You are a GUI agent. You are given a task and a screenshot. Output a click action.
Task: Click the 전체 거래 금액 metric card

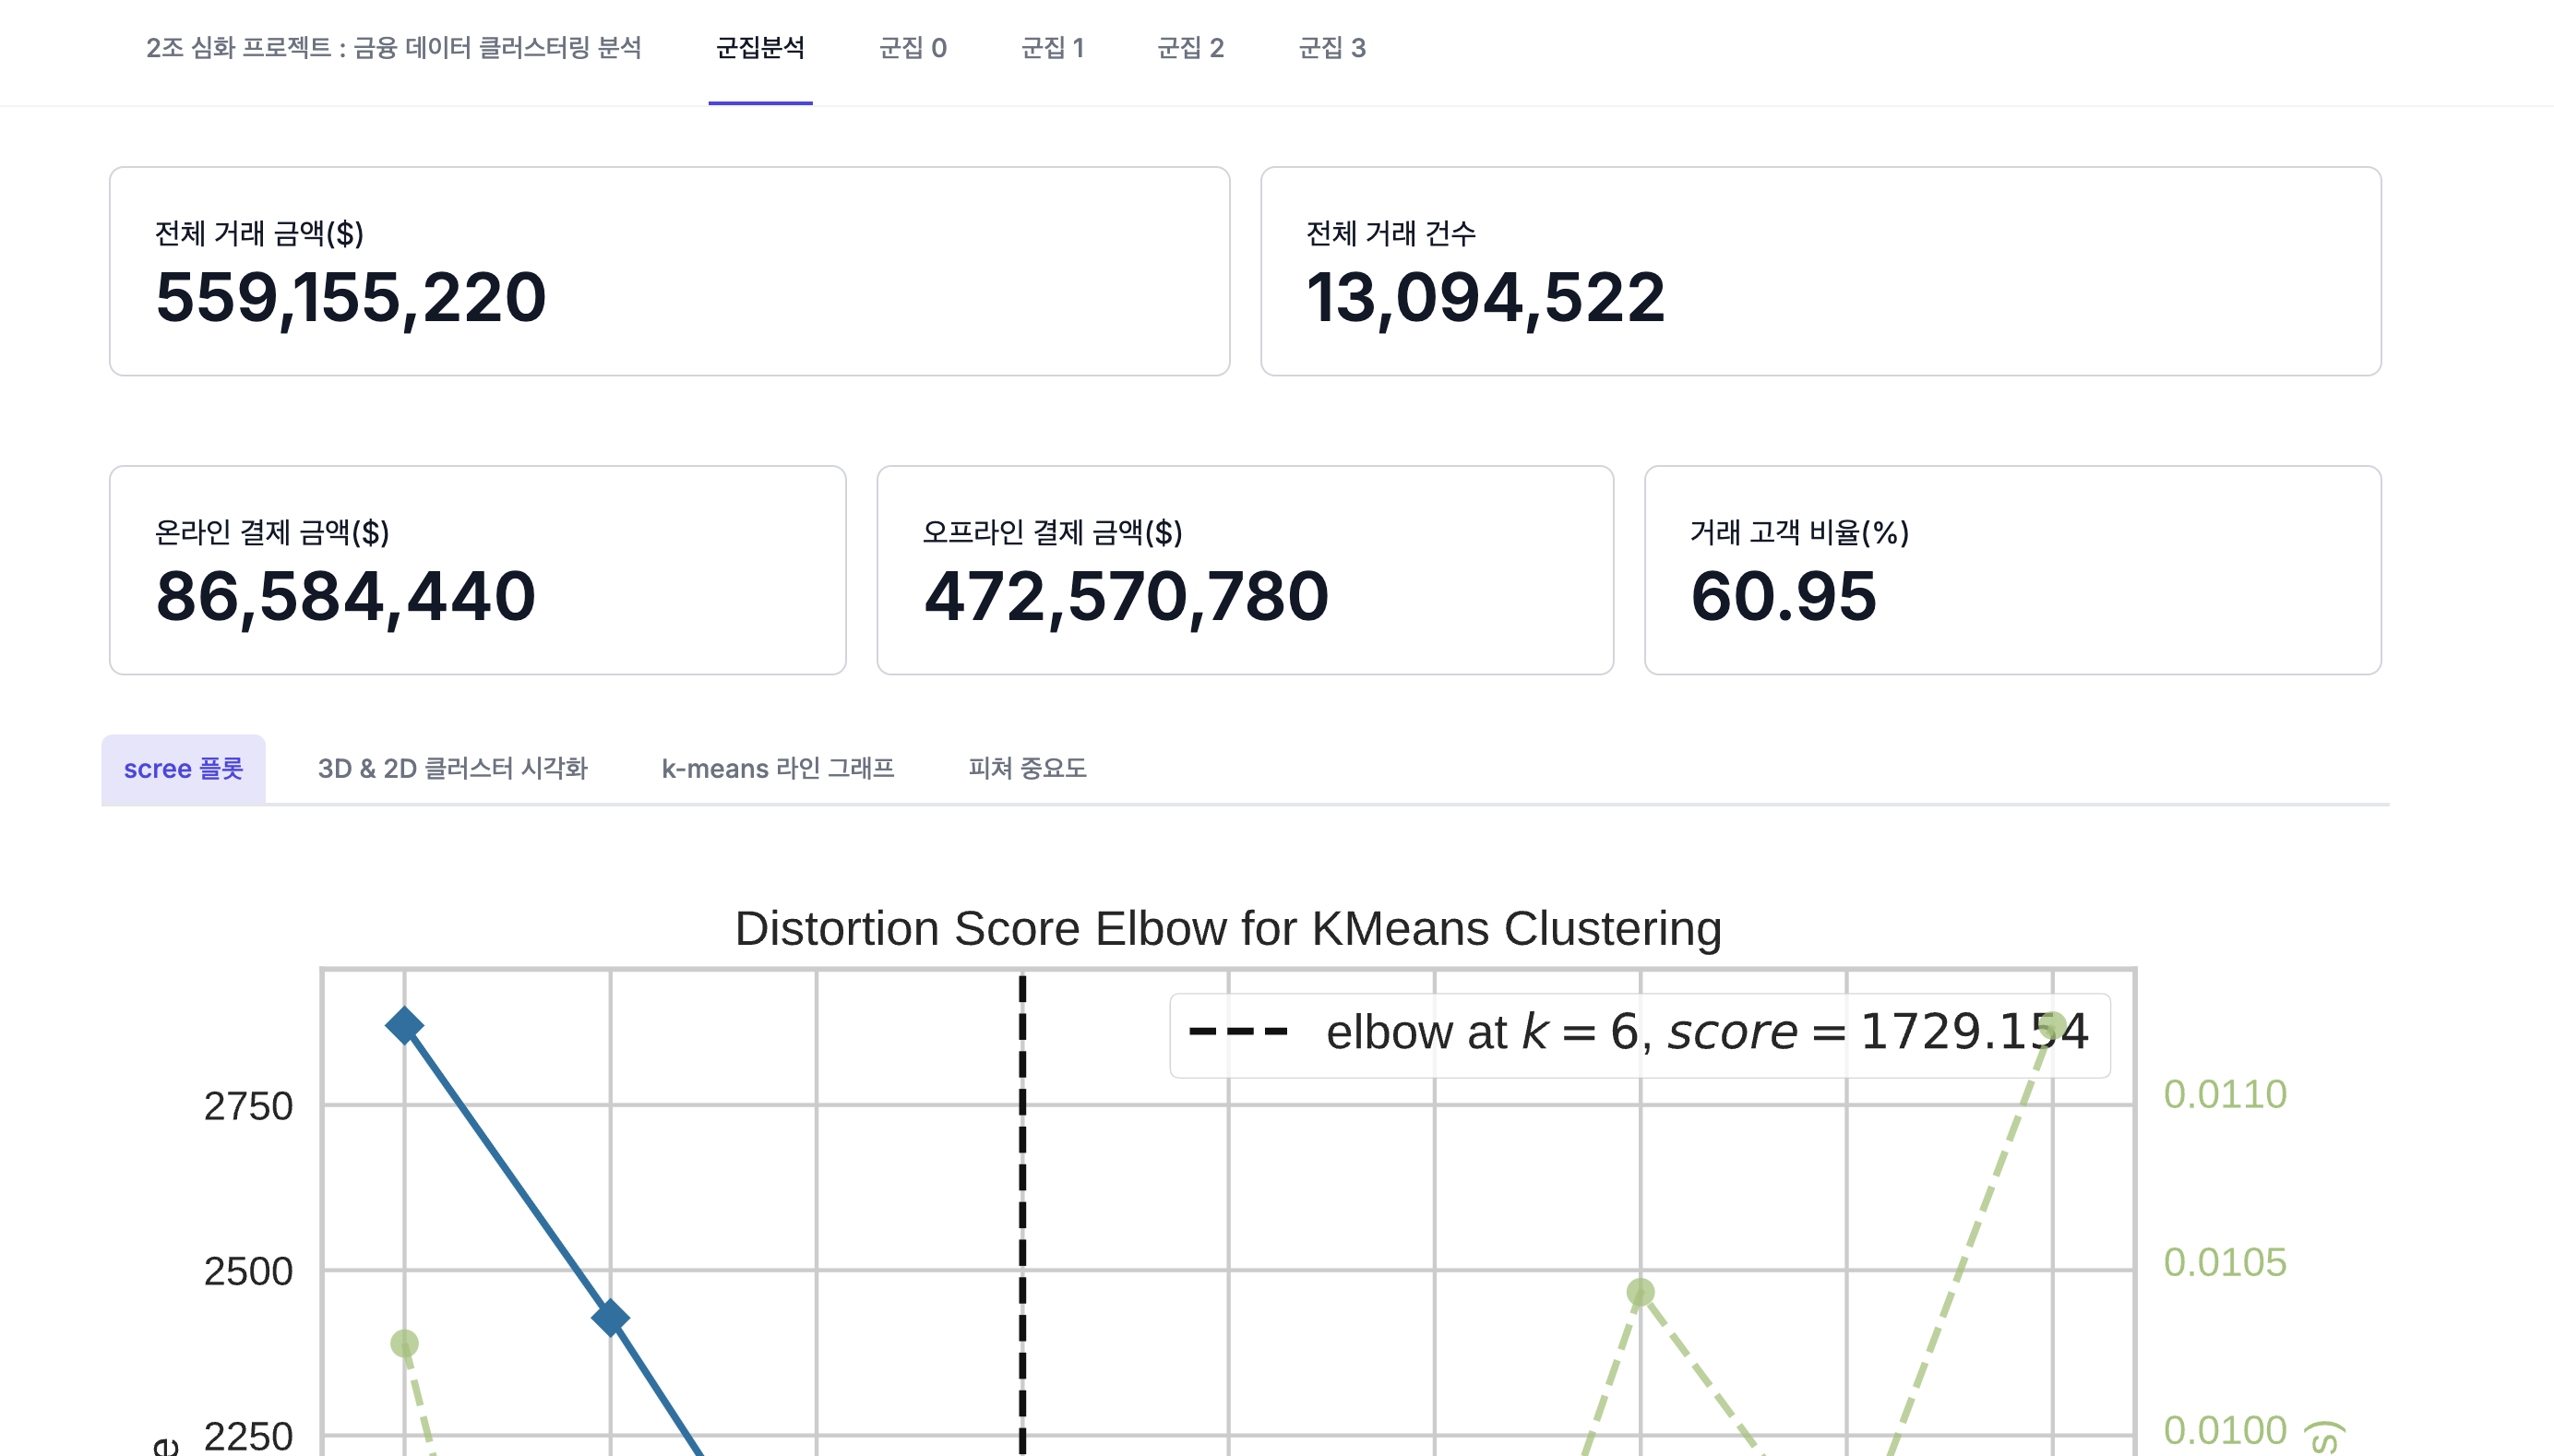[670, 271]
